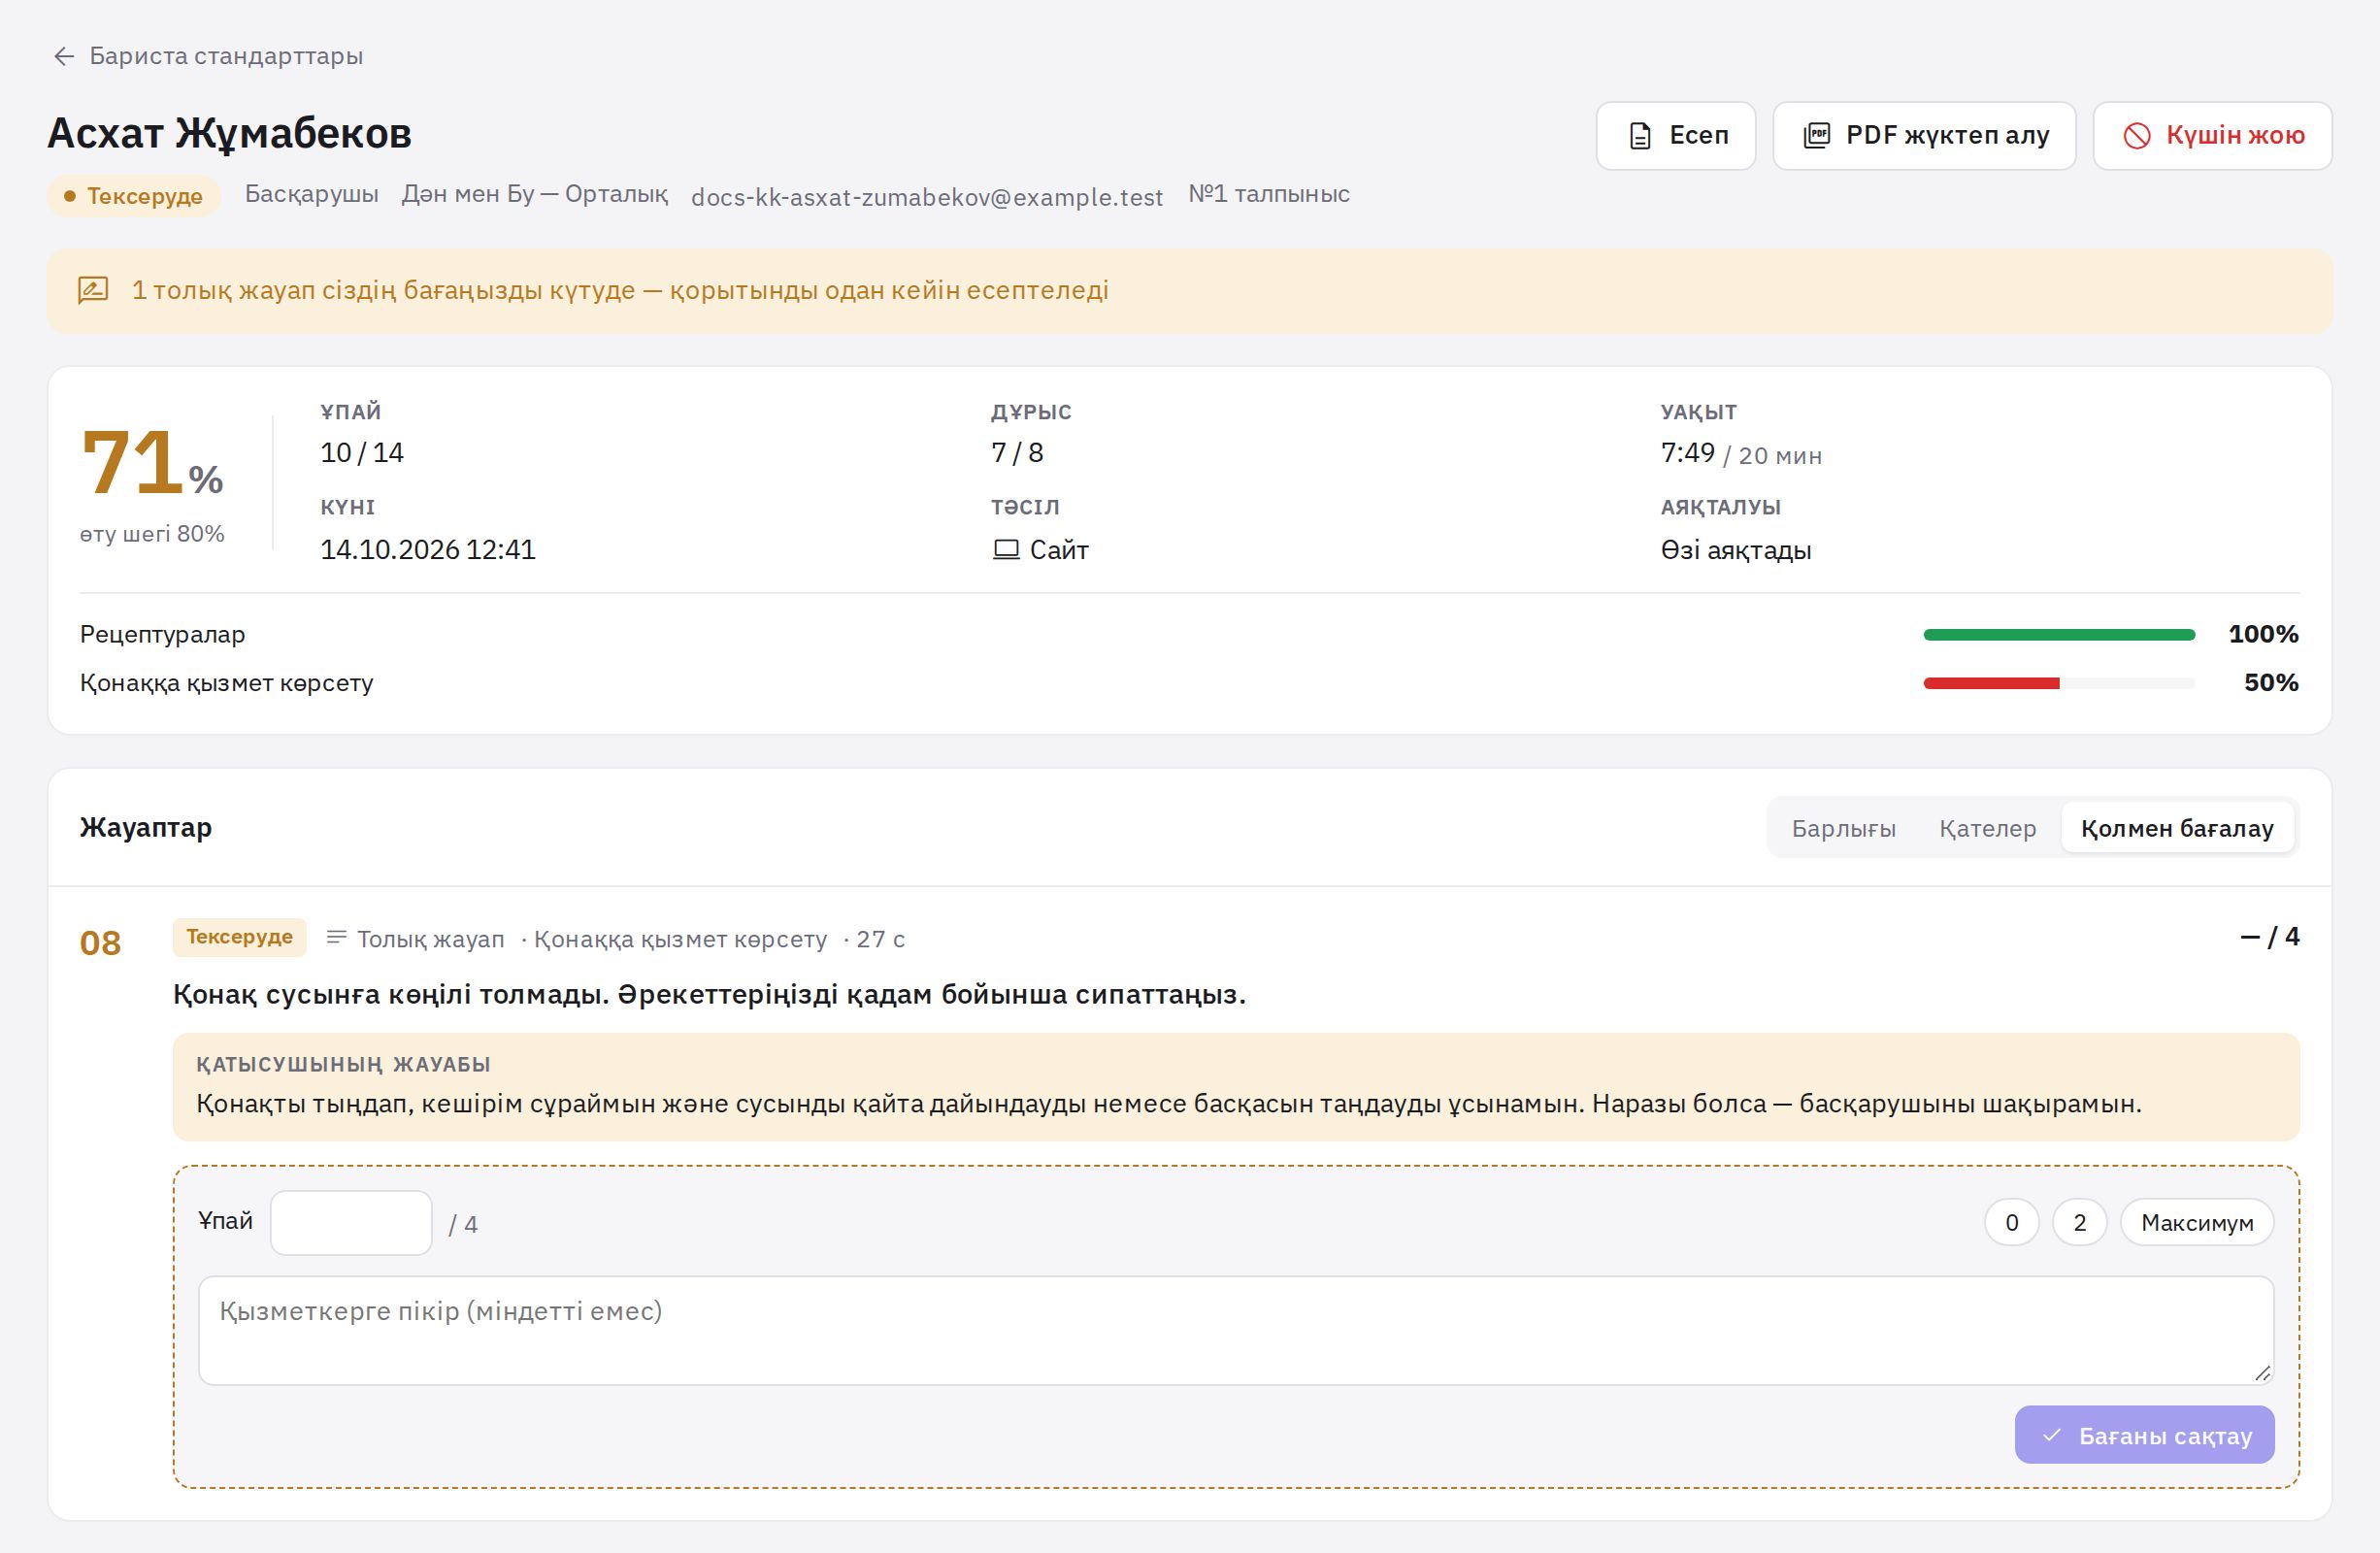
Task: Click the 7 / 8 Дұрыс value
Action: point(1017,453)
